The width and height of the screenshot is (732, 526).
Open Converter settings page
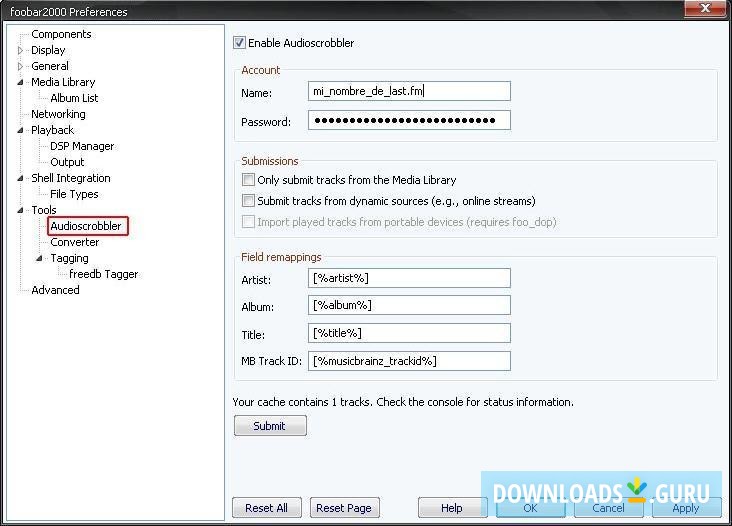click(75, 242)
